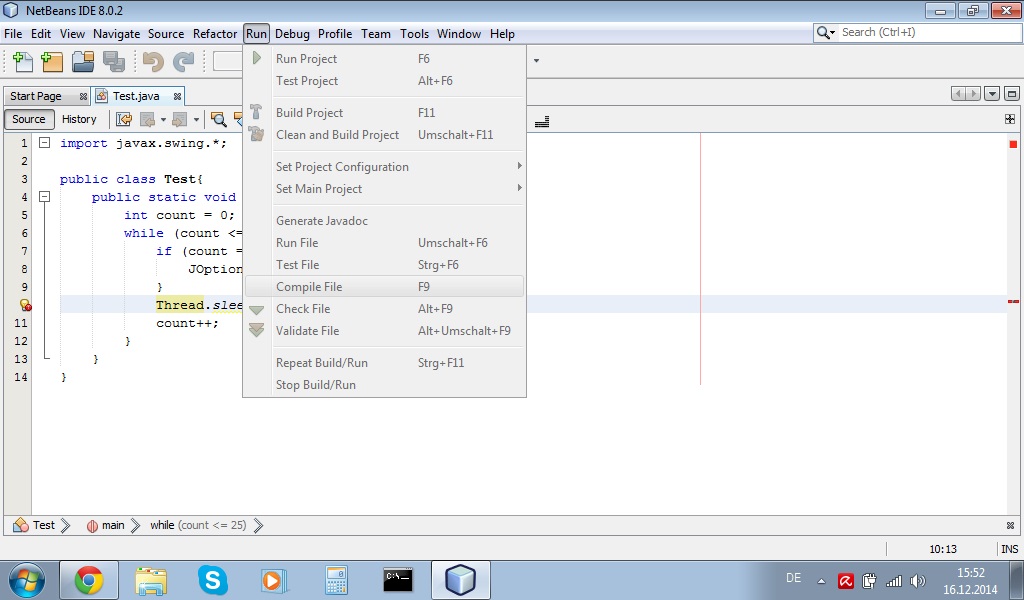1024x600 pixels.
Task: Click the while (count <= 25) breadcrumb
Action: click(198, 525)
